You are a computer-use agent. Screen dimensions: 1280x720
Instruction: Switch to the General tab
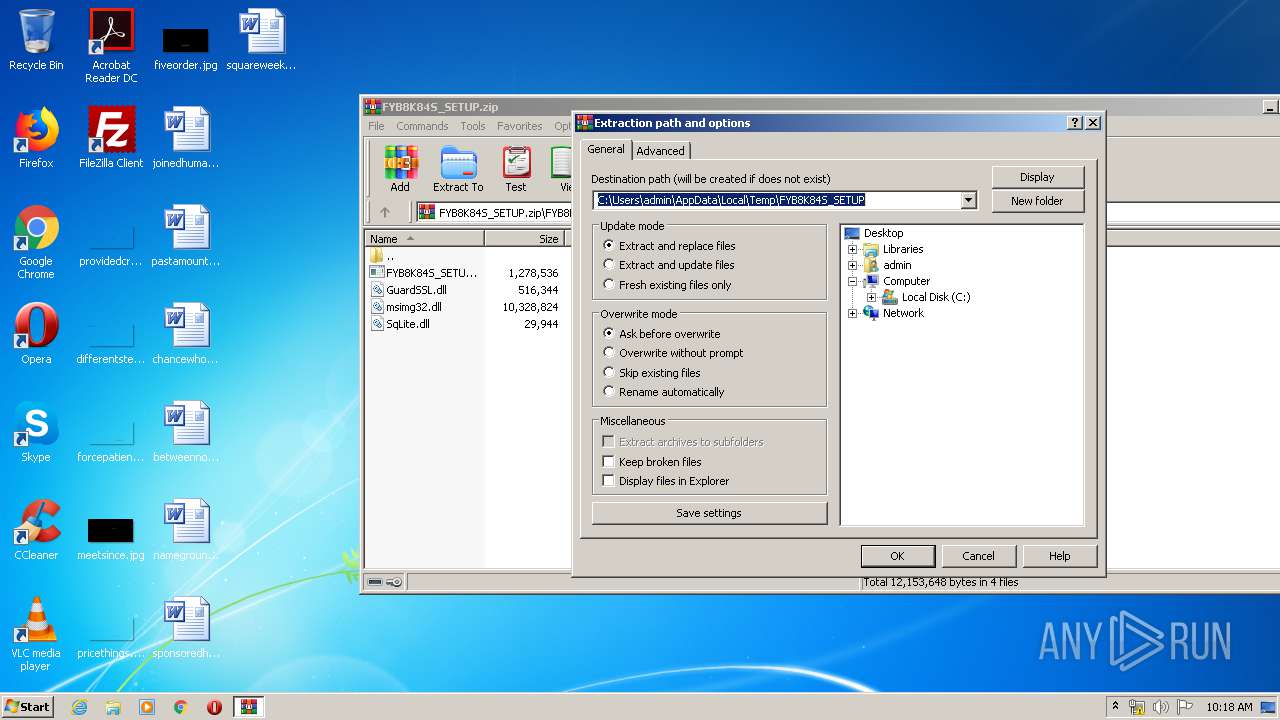pyautogui.click(x=605, y=149)
